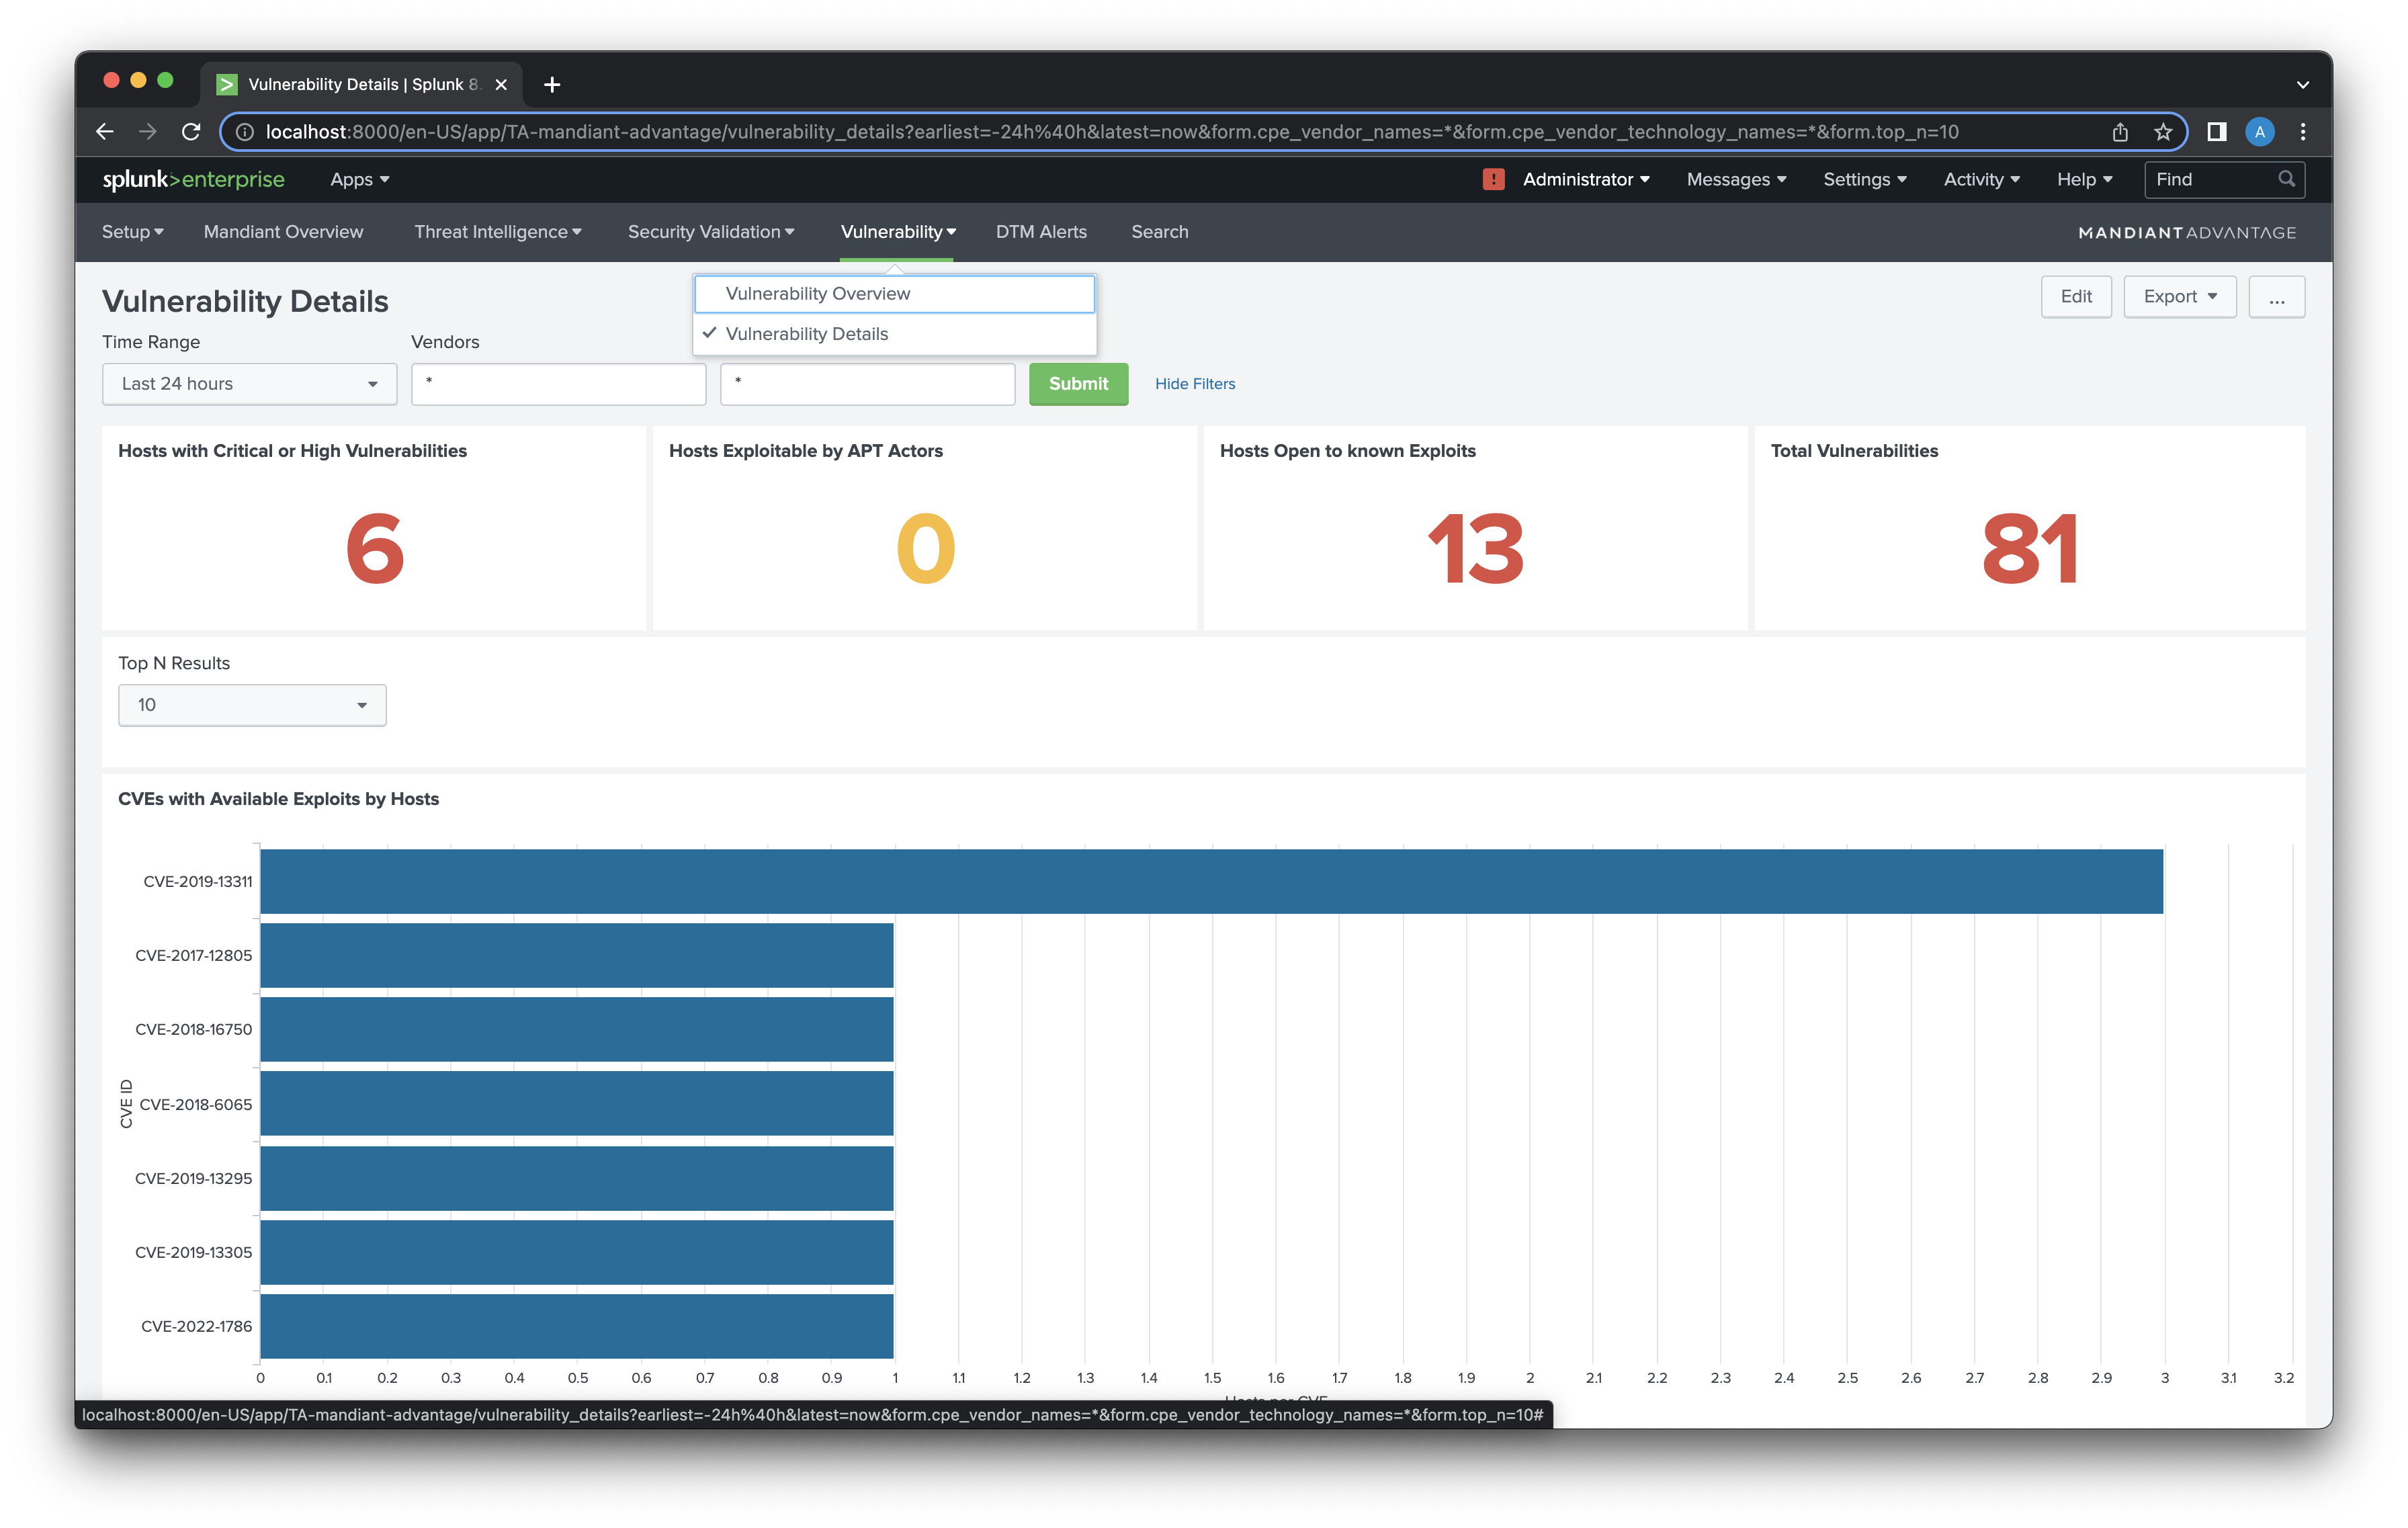Click the red alert icon beside Administrator
The image size is (2408, 1528).
[x=1493, y=180]
